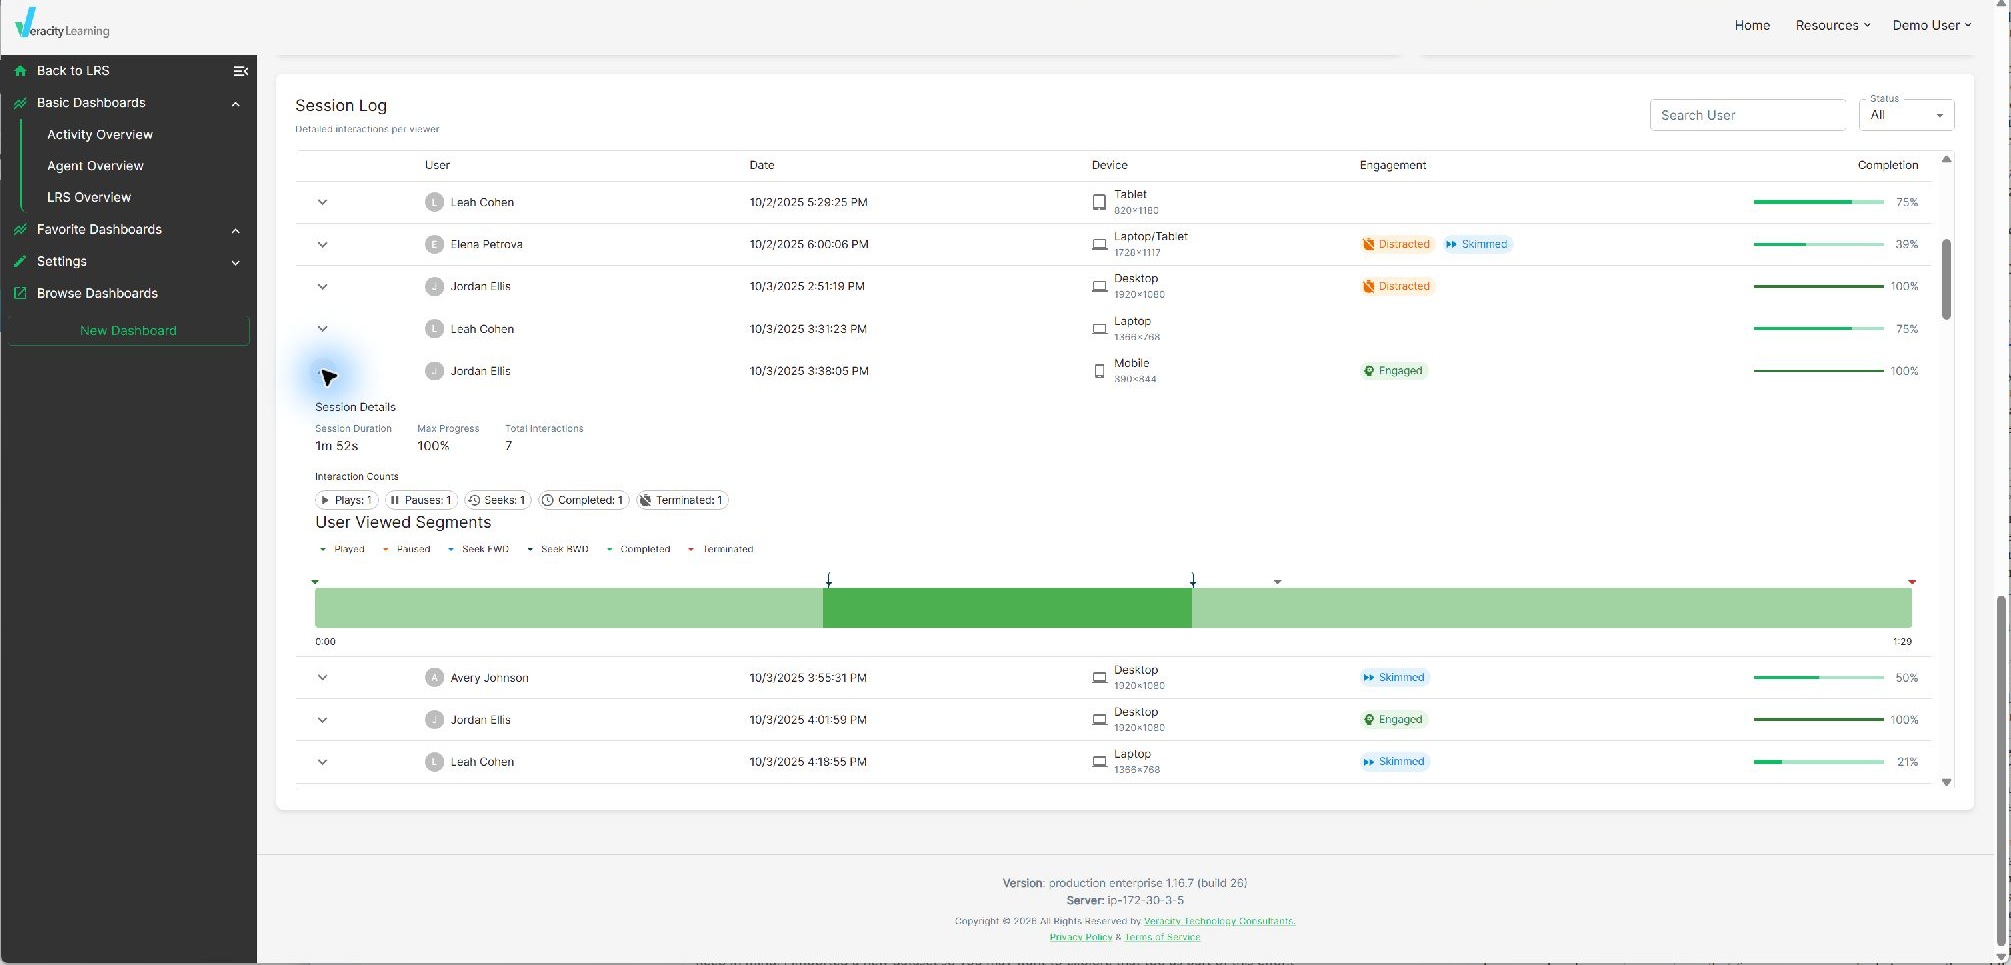Click the Seeks: 1 chip
2011x965 pixels.
[497, 500]
